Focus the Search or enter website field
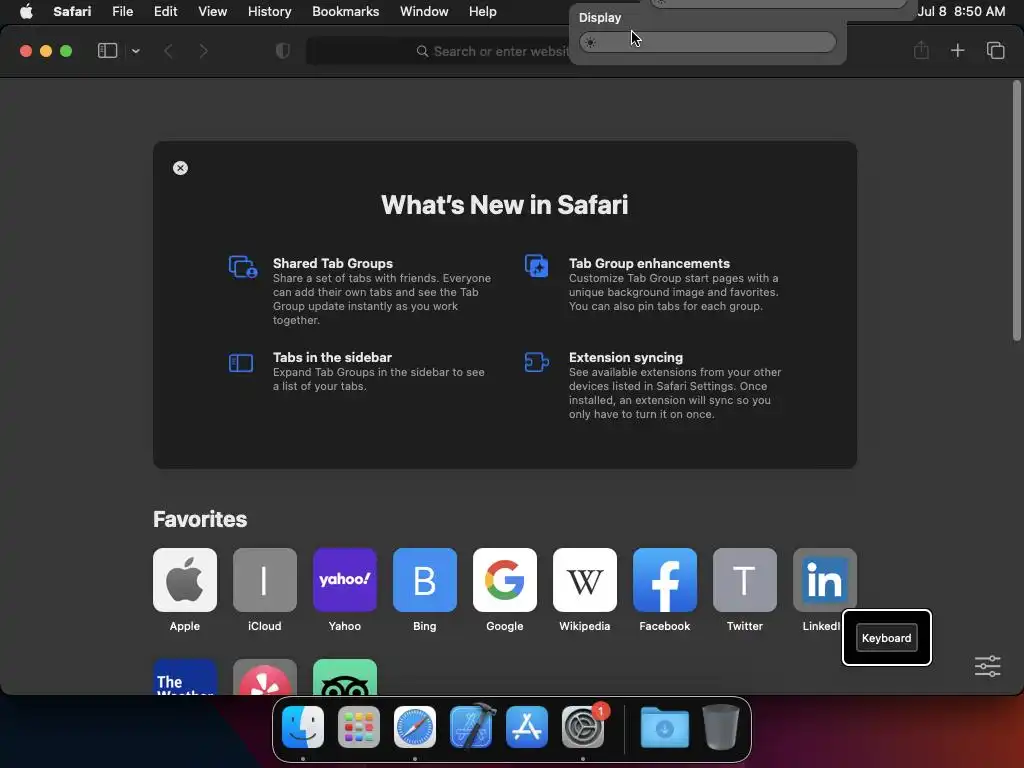Viewport: 1024px width, 768px height. 438,51
